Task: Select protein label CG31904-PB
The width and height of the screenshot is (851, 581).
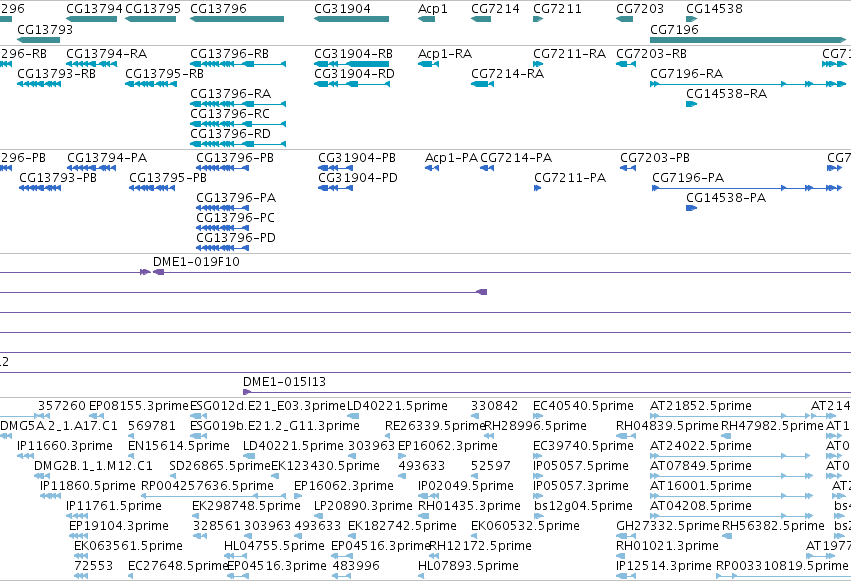Action: pyautogui.click(x=357, y=158)
